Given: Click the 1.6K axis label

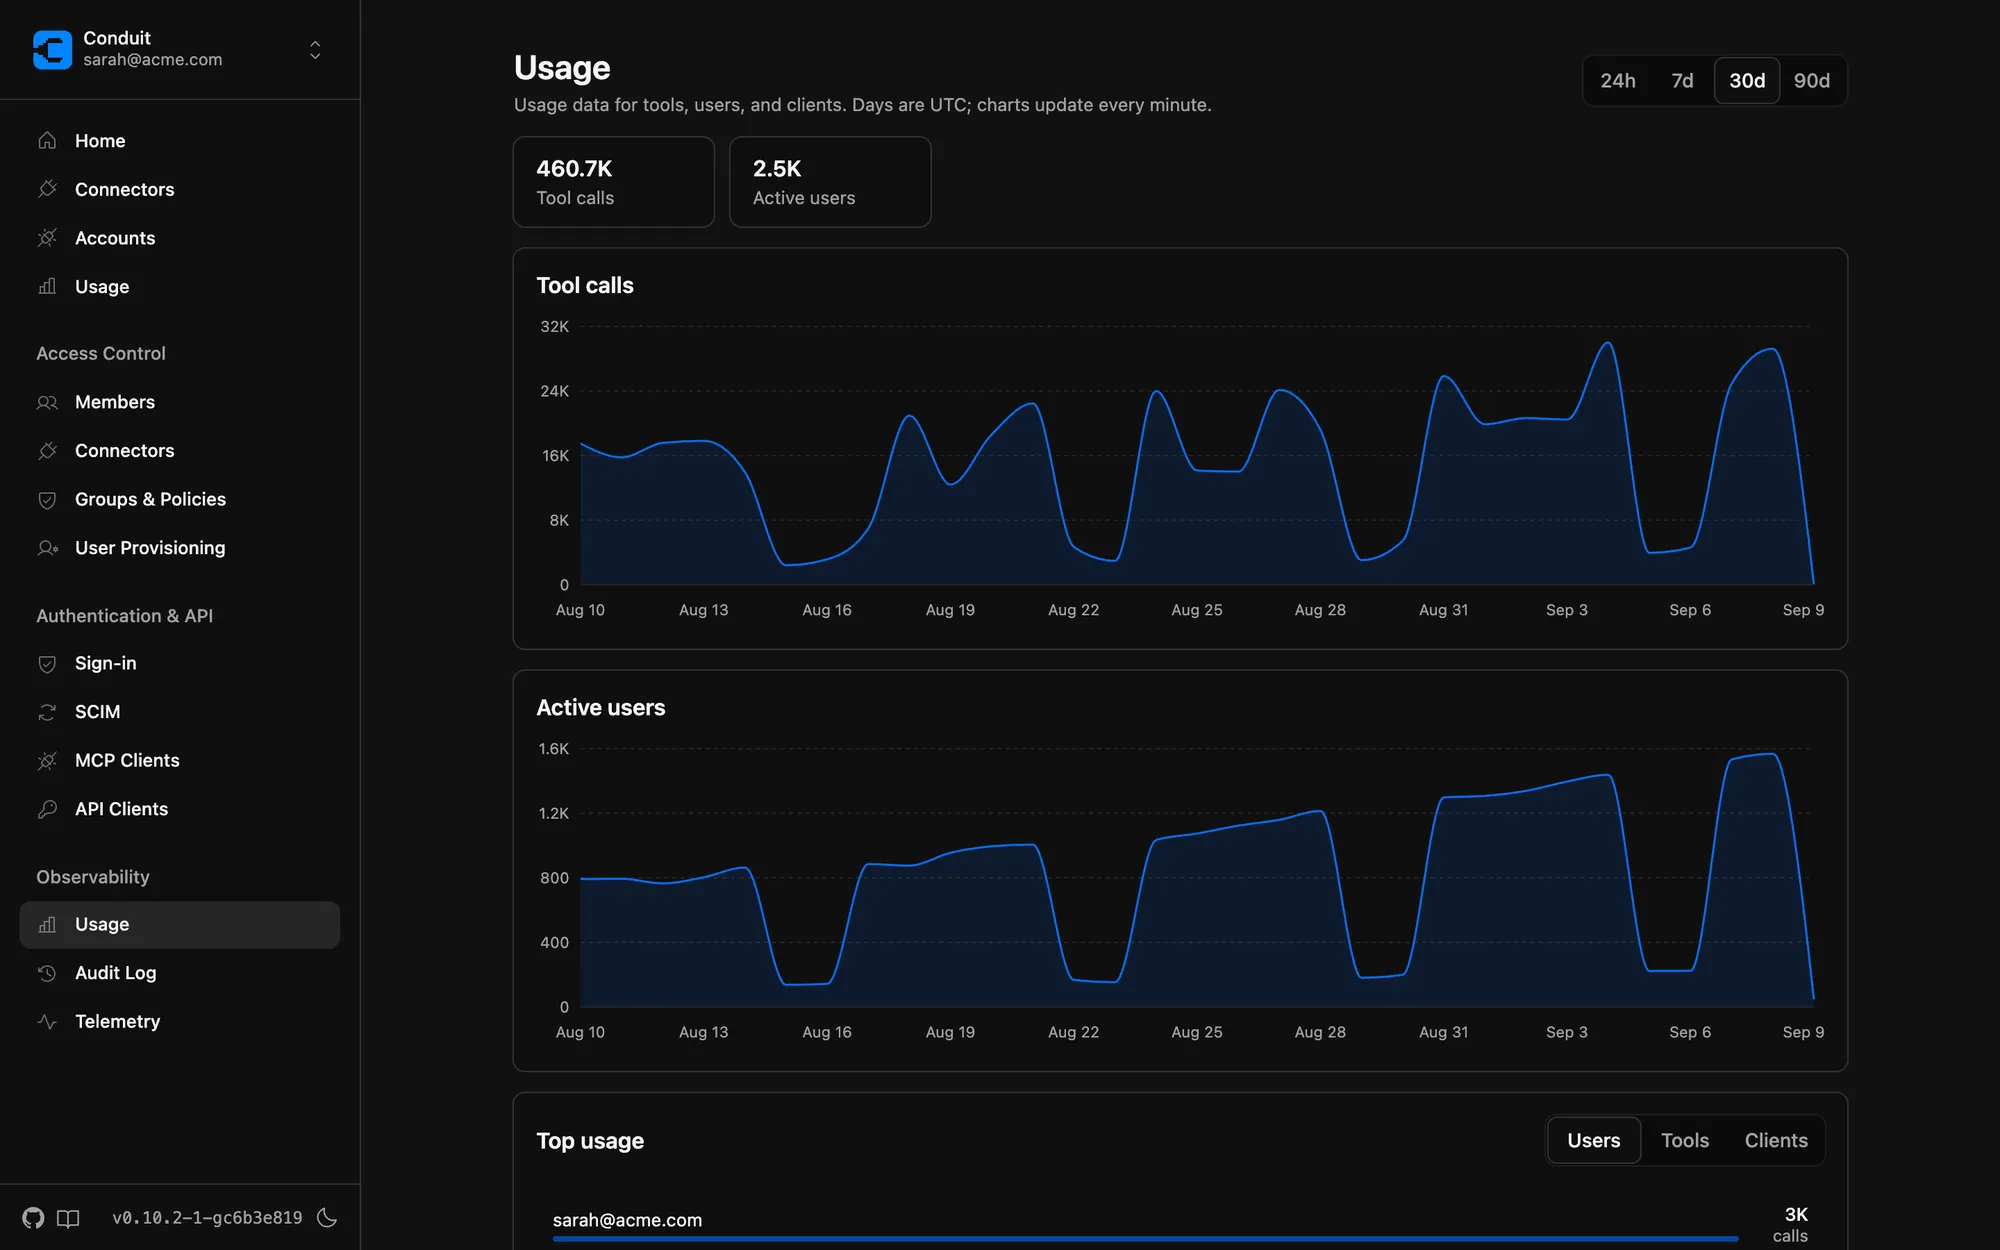Looking at the screenshot, I should (553, 749).
